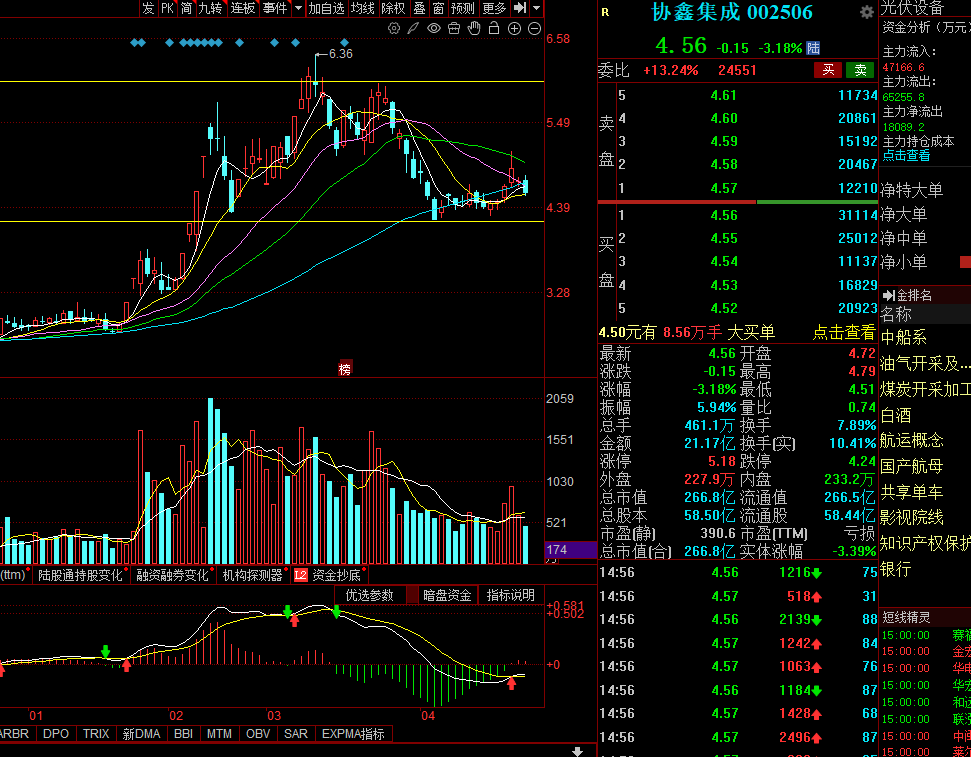Open 融资融券变化 tab
The image size is (971, 757).
coord(172,575)
